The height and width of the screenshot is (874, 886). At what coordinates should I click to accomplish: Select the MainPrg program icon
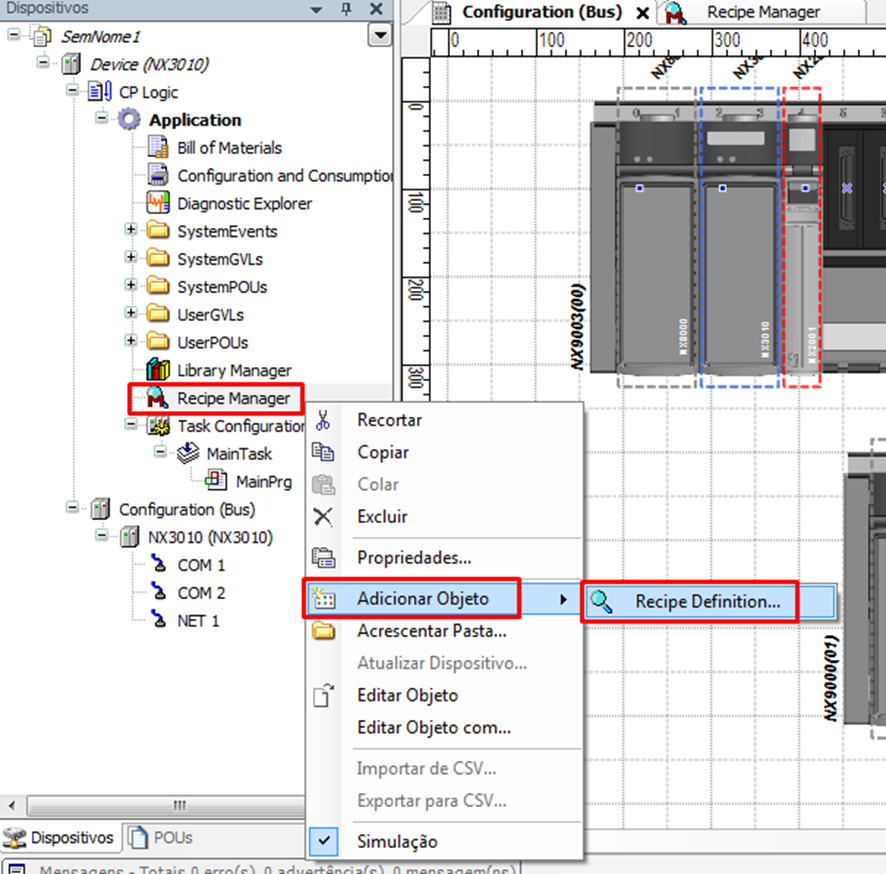(216, 481)
